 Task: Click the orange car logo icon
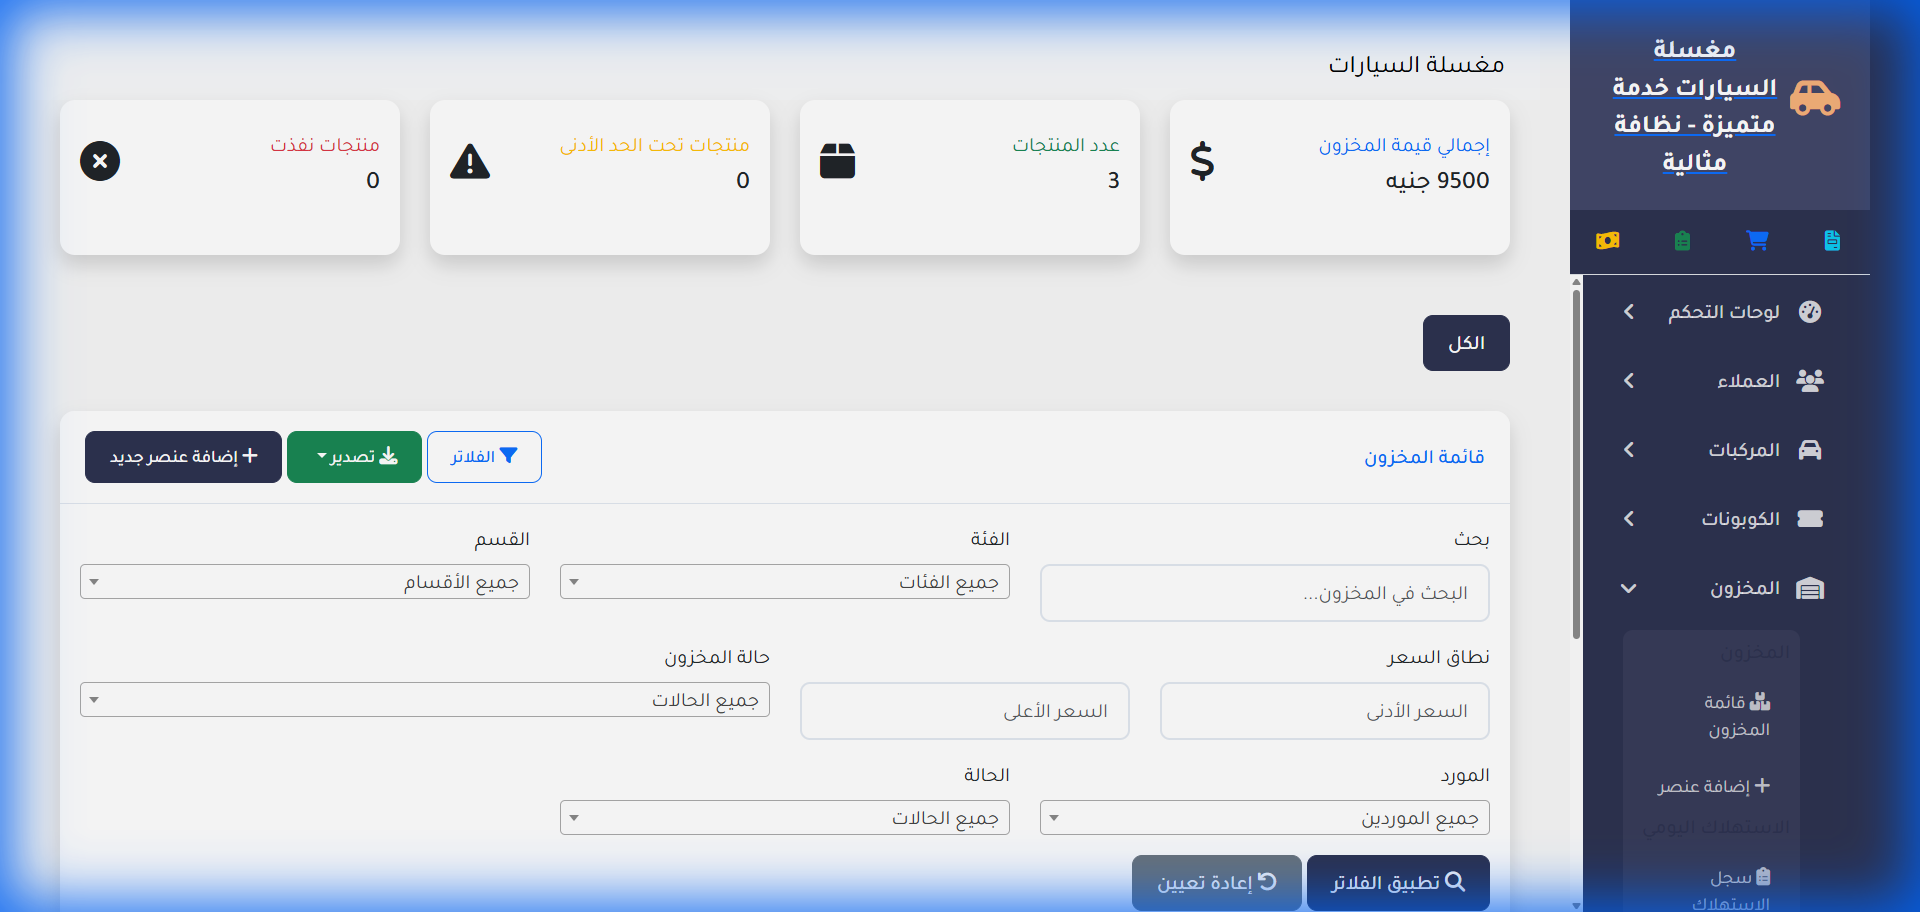click(1814, 98)
